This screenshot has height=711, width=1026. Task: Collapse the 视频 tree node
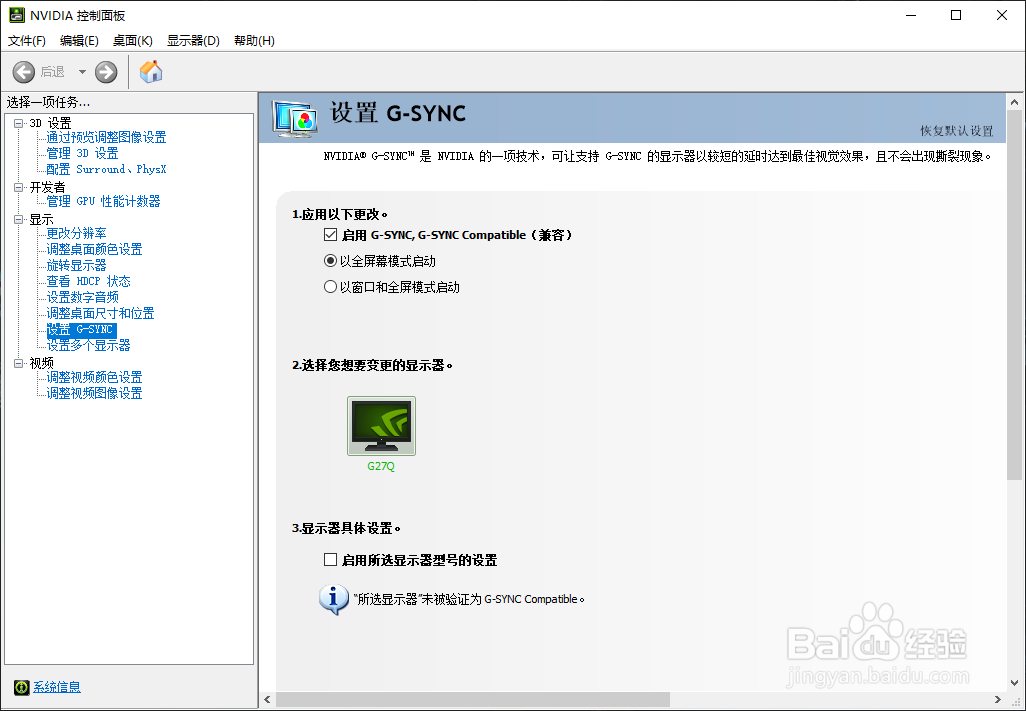19,363
